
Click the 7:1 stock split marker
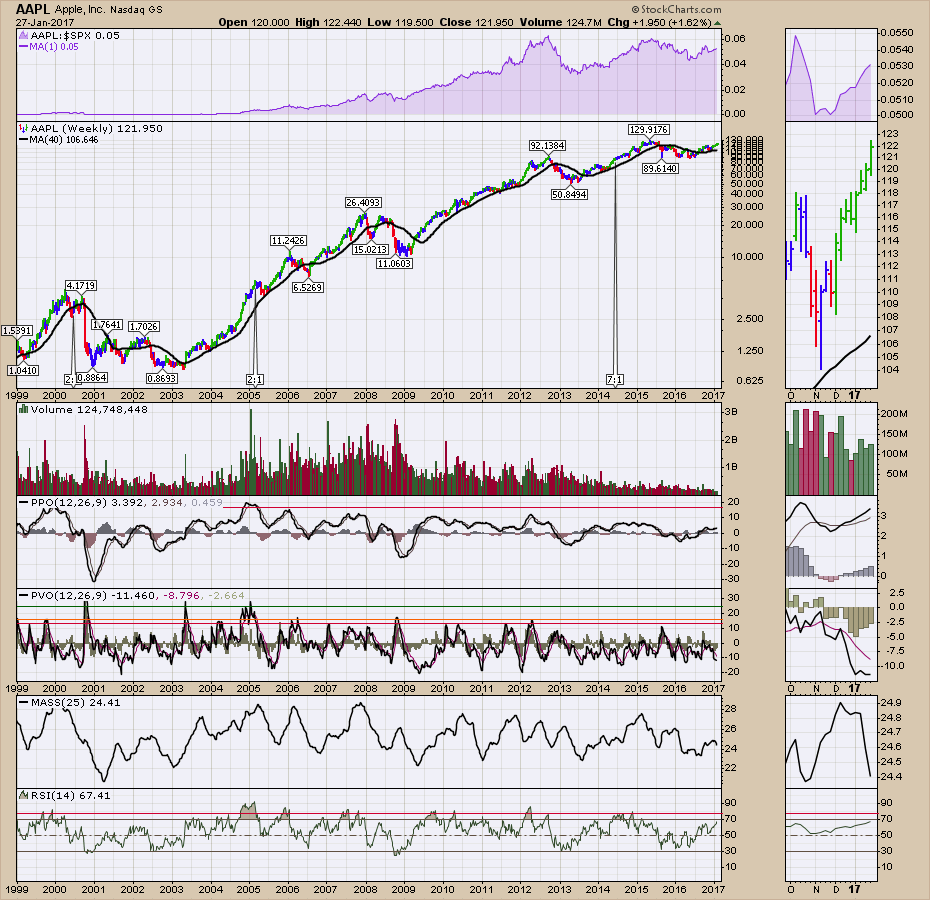615,379
